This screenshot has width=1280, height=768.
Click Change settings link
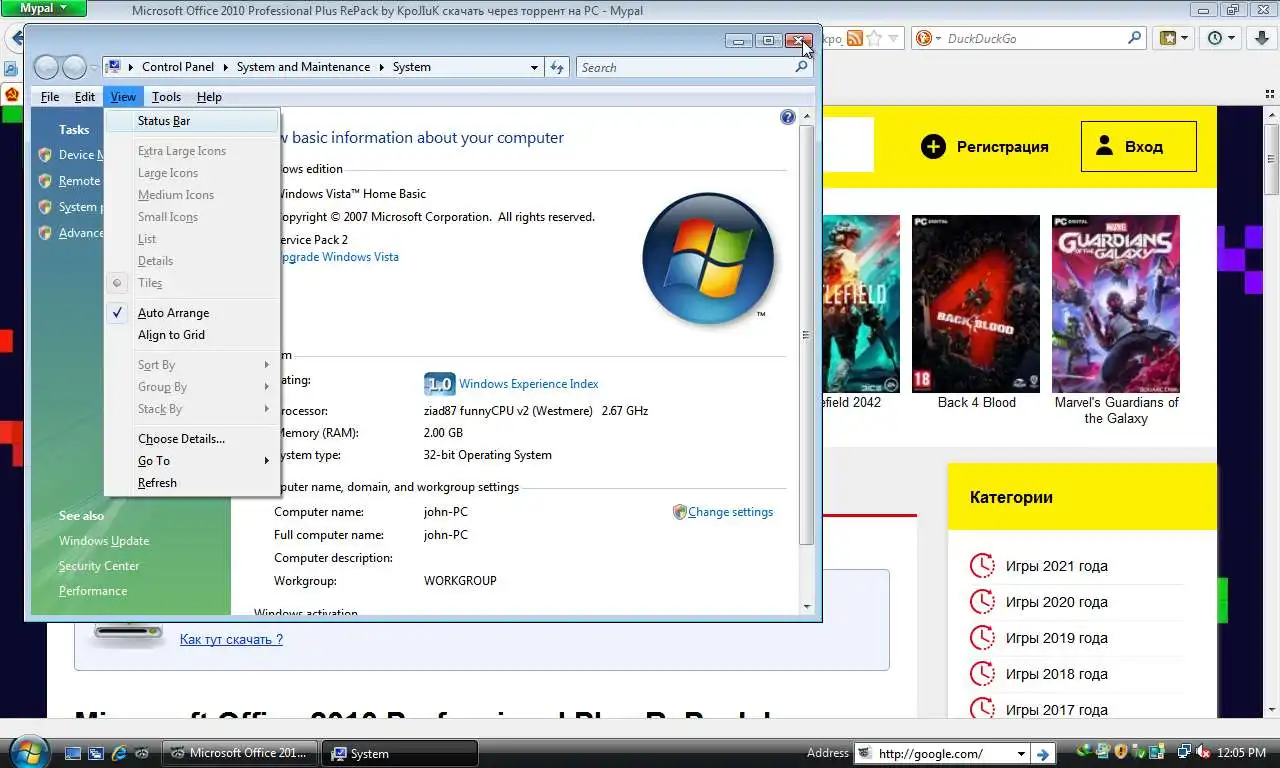click(x=730, y=512)
